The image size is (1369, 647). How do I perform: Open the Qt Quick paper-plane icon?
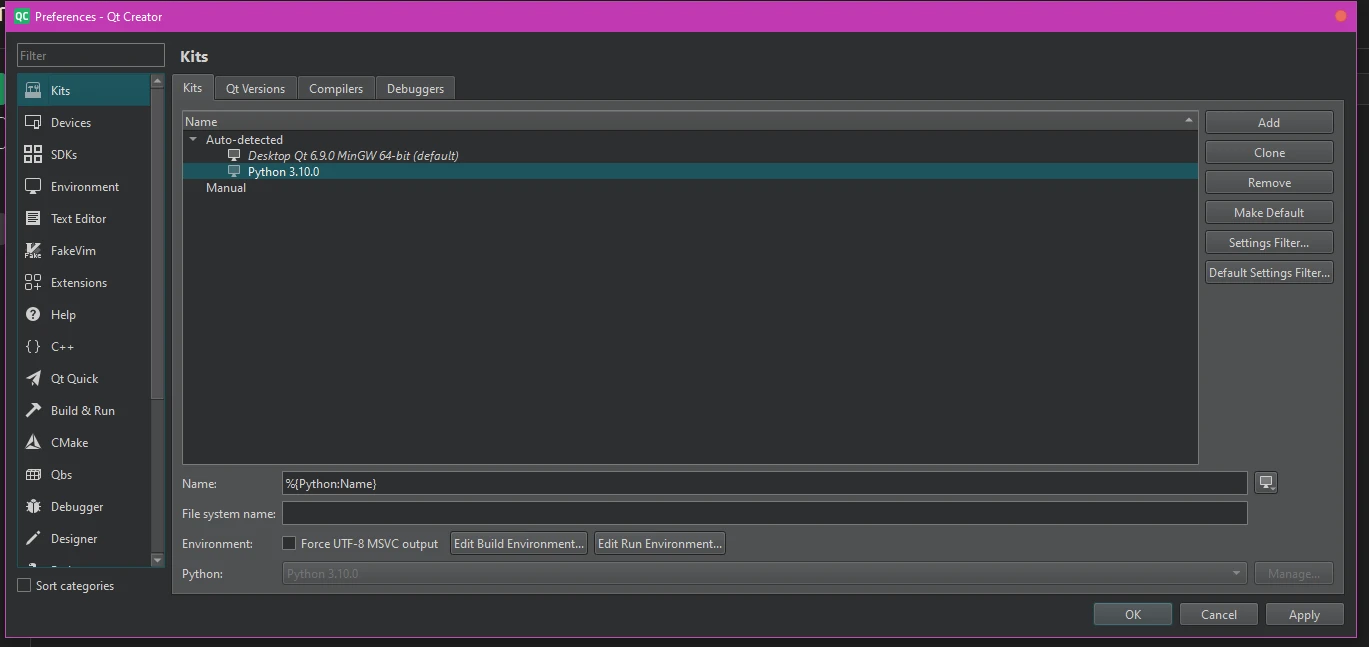point(33,378)
